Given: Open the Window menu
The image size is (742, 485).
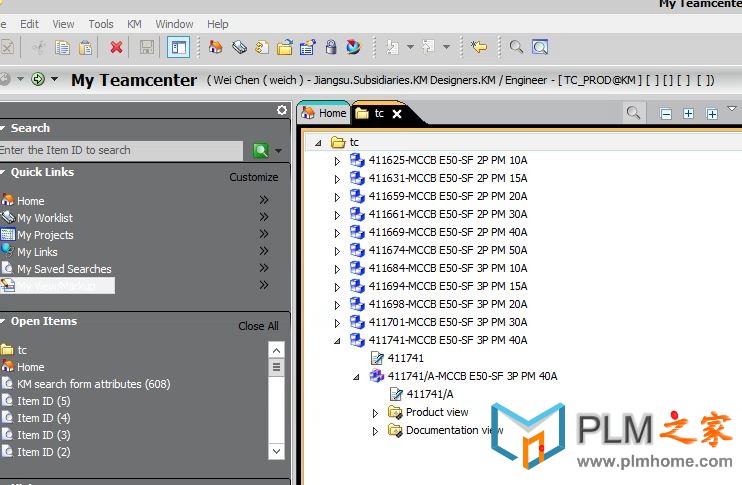Looking at the screenshot, I should [x=174, y=24].
